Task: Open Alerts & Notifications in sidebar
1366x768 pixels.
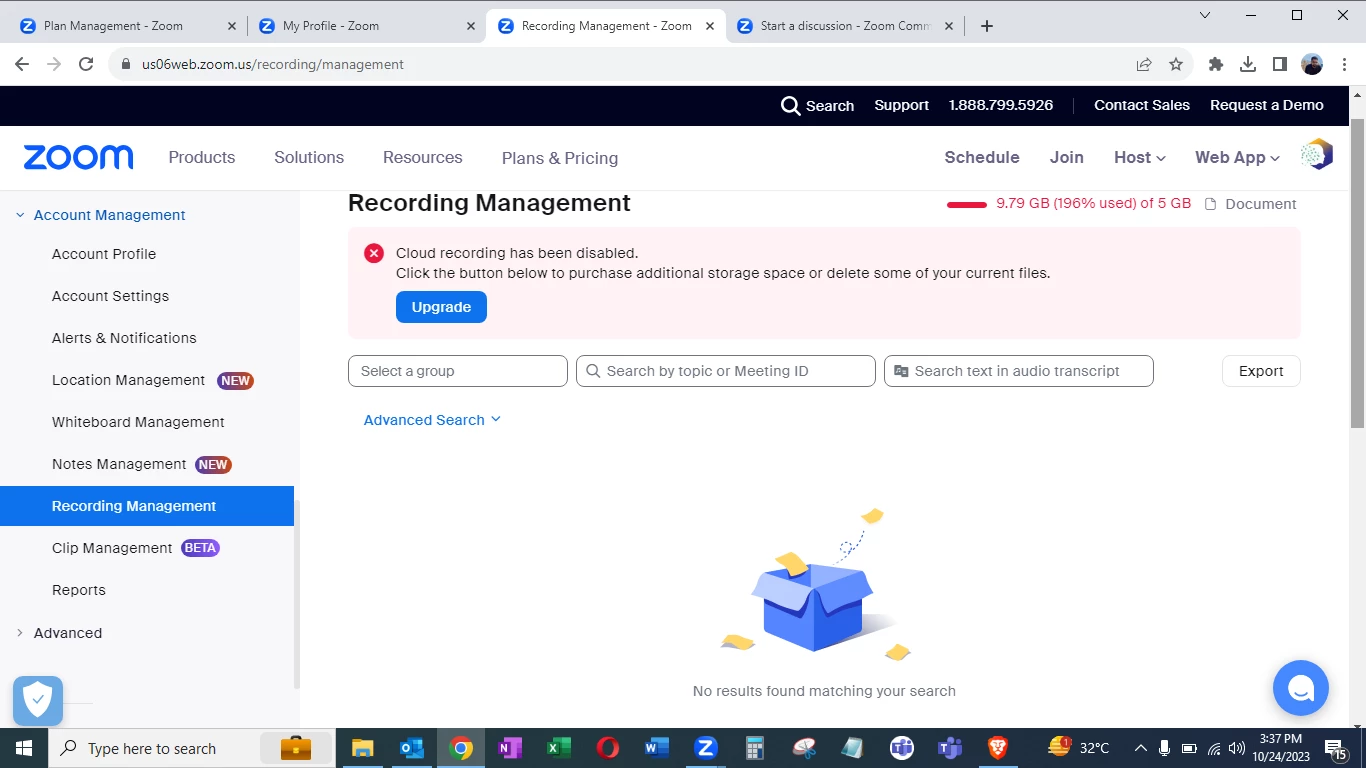Action: [124, 338]
